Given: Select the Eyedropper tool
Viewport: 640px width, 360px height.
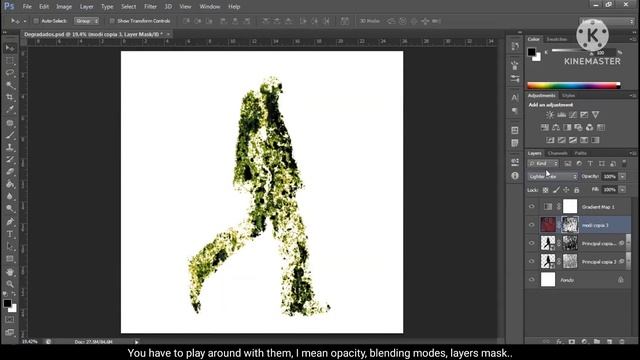Looking at the screenshot, I should pyautogui.click(x=10, y=110).
